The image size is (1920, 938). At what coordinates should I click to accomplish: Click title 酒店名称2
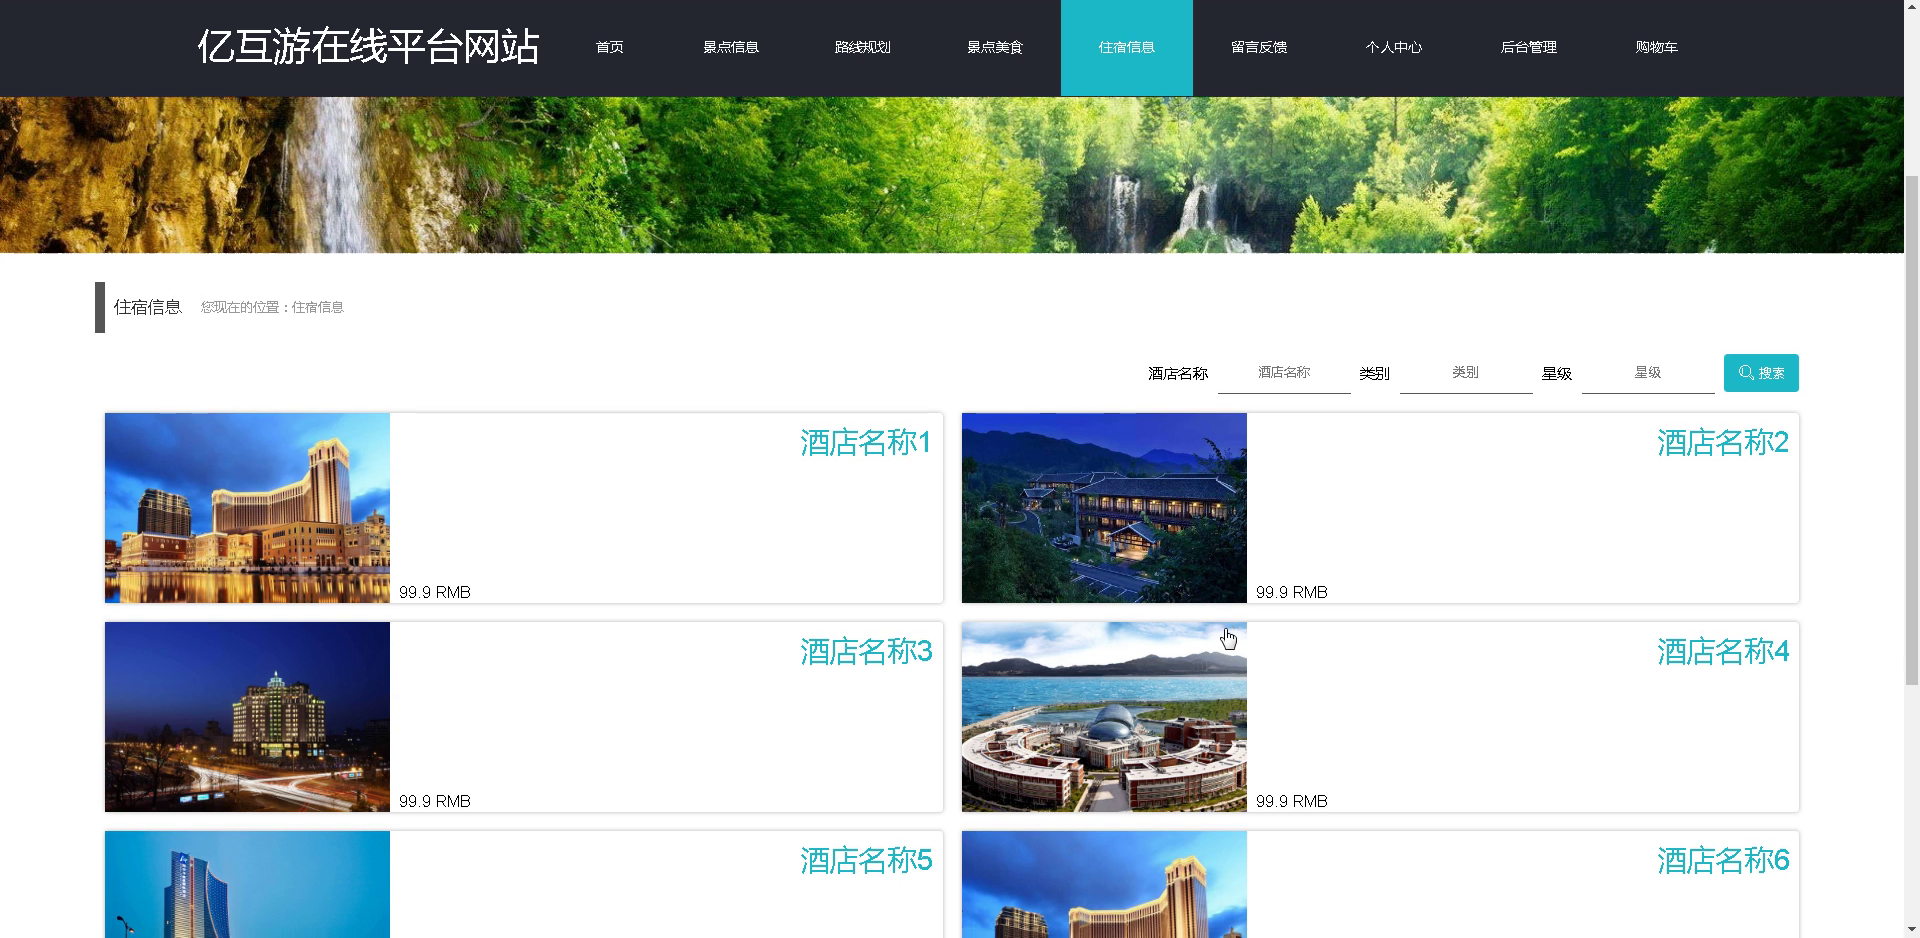coord(1723,442)
